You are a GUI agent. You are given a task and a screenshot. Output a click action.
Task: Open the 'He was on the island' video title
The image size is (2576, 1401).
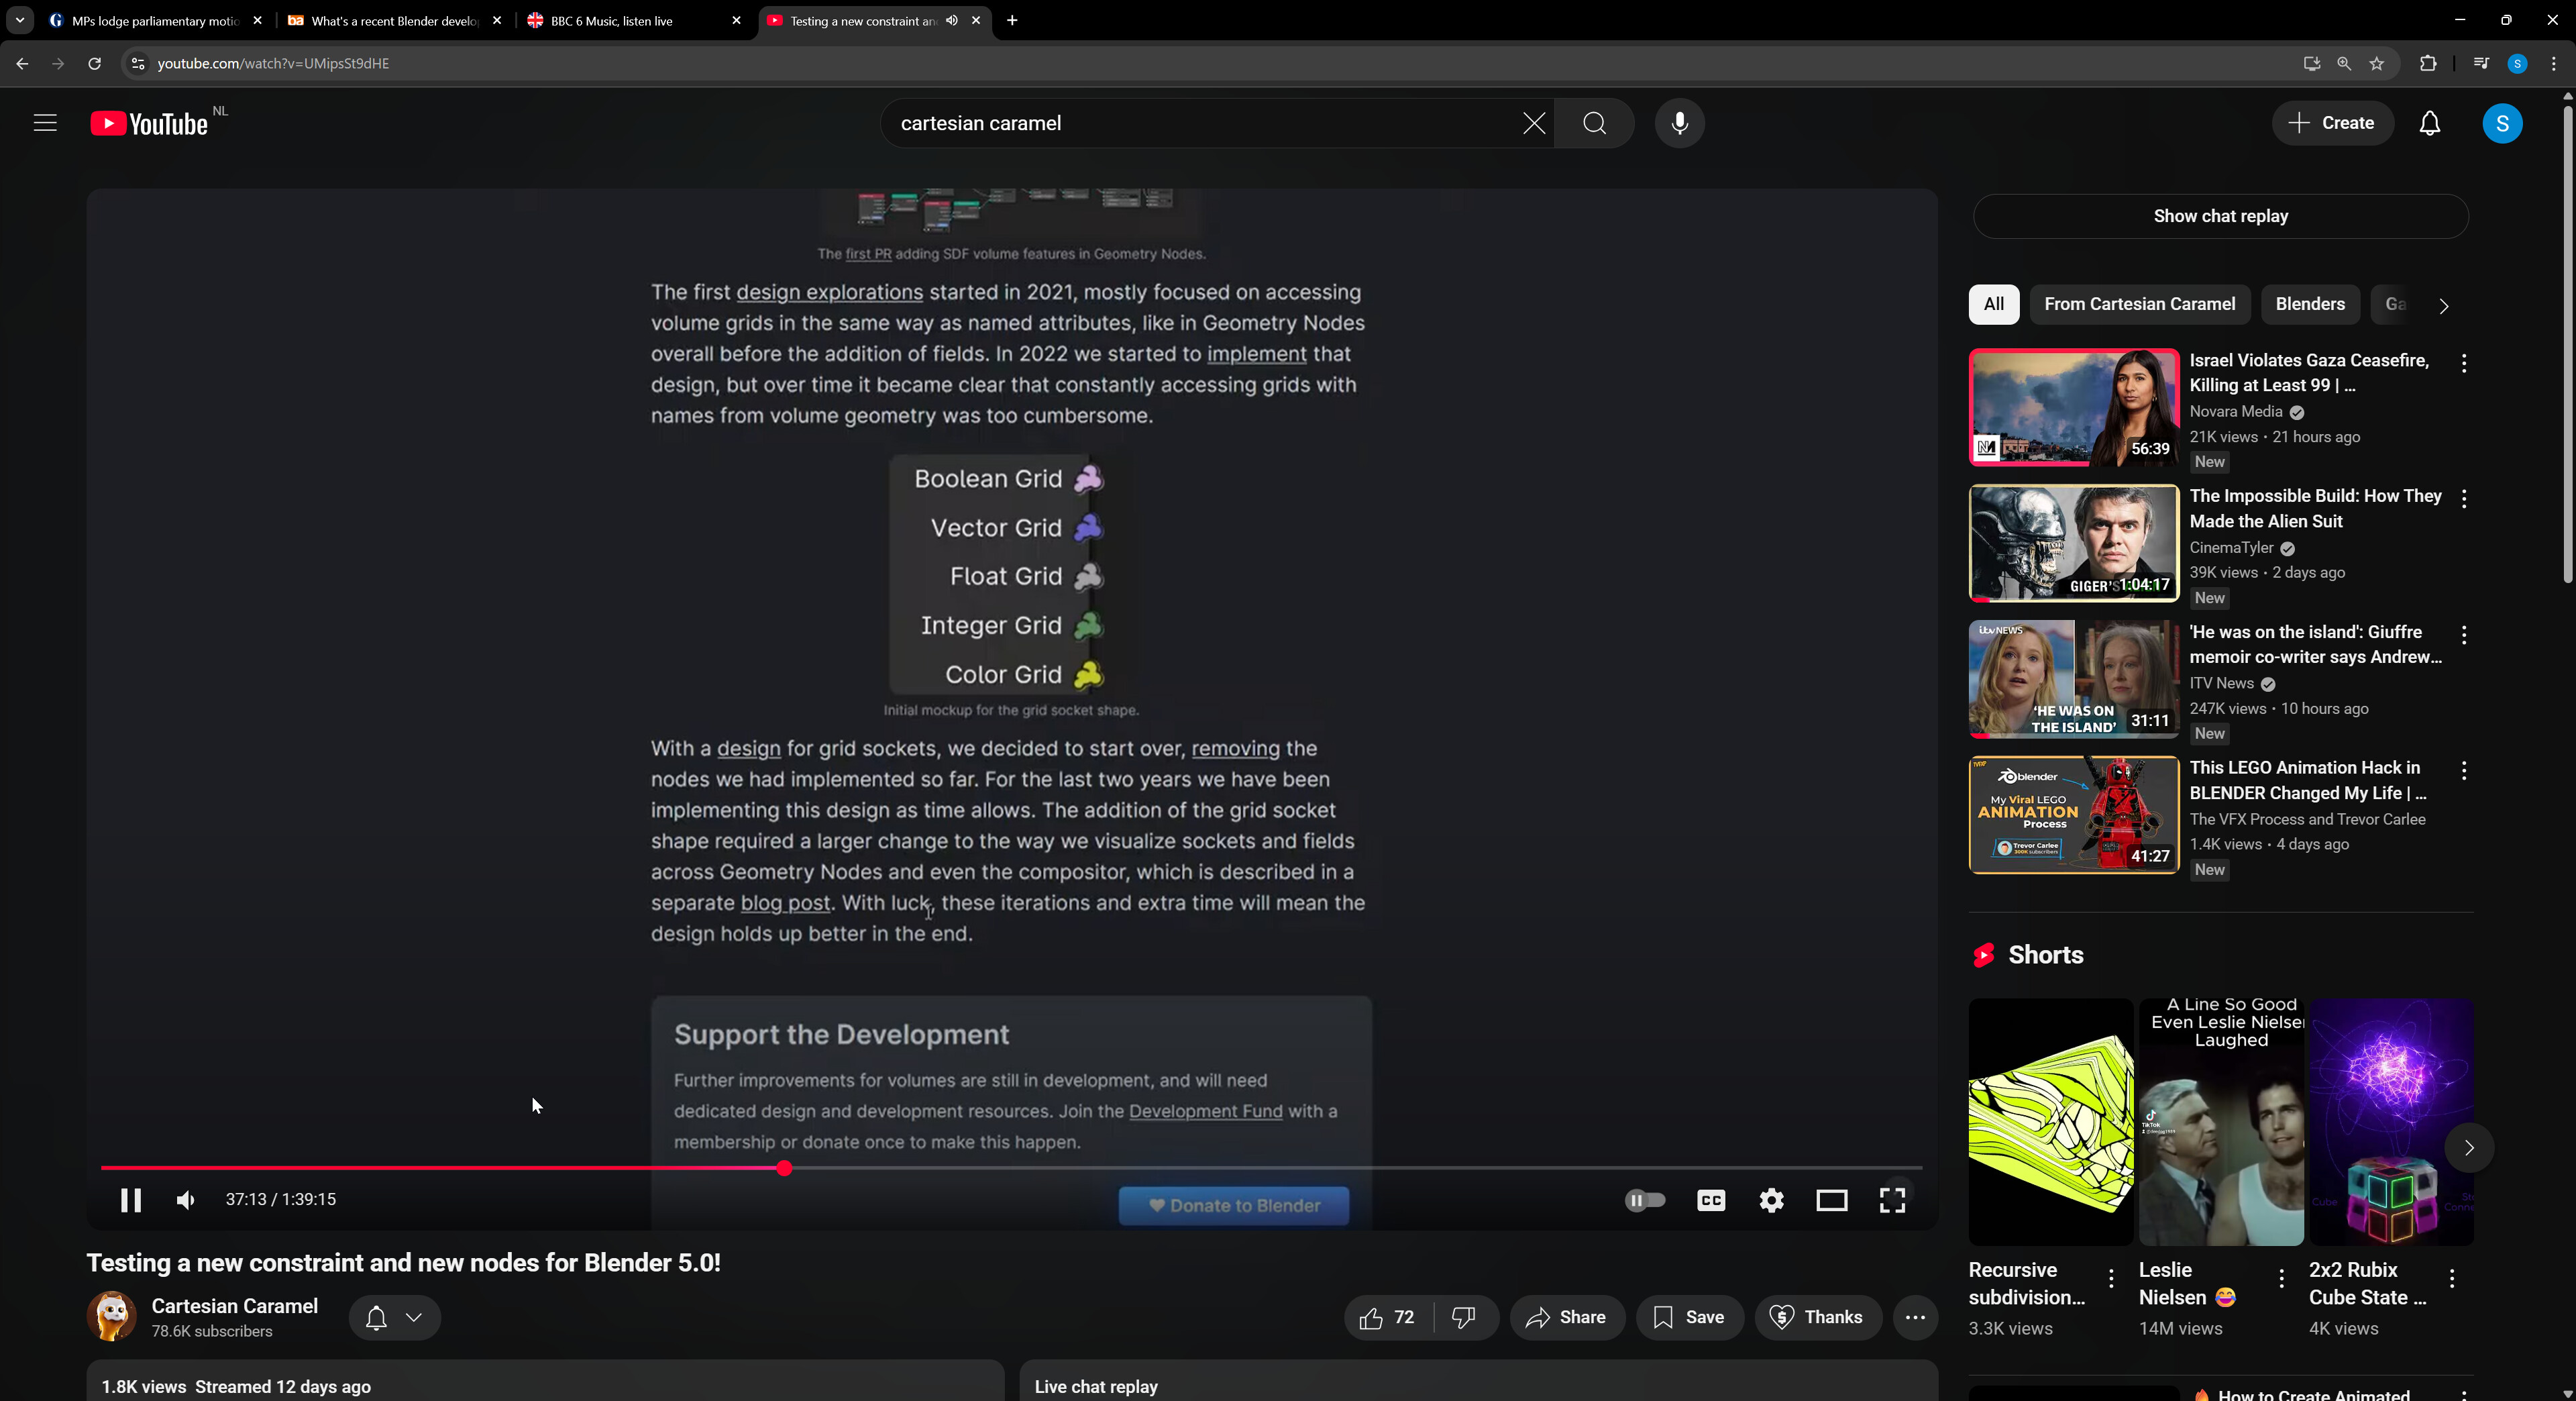pyautogui.click(x=2315, y=645)
